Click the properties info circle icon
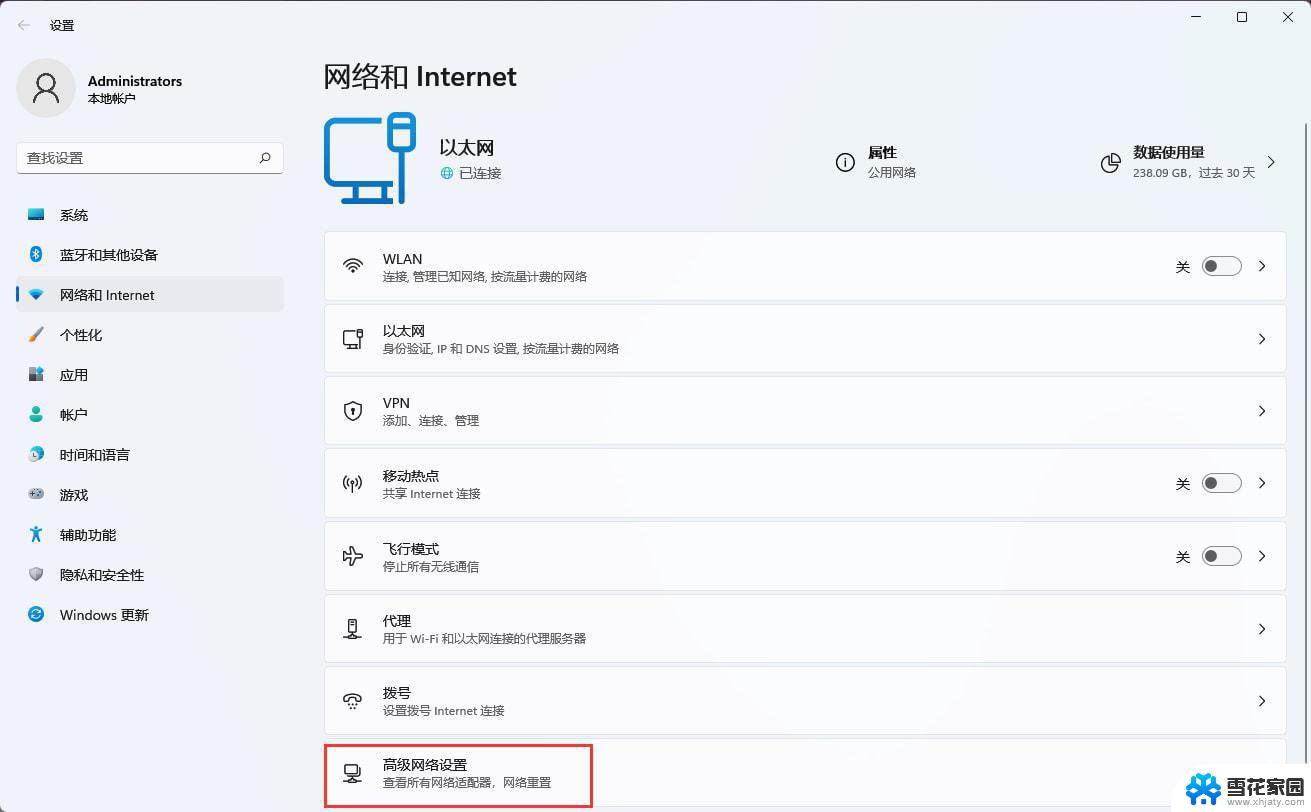The width and height of the screenshot is (1311, 812). point(845,162)
